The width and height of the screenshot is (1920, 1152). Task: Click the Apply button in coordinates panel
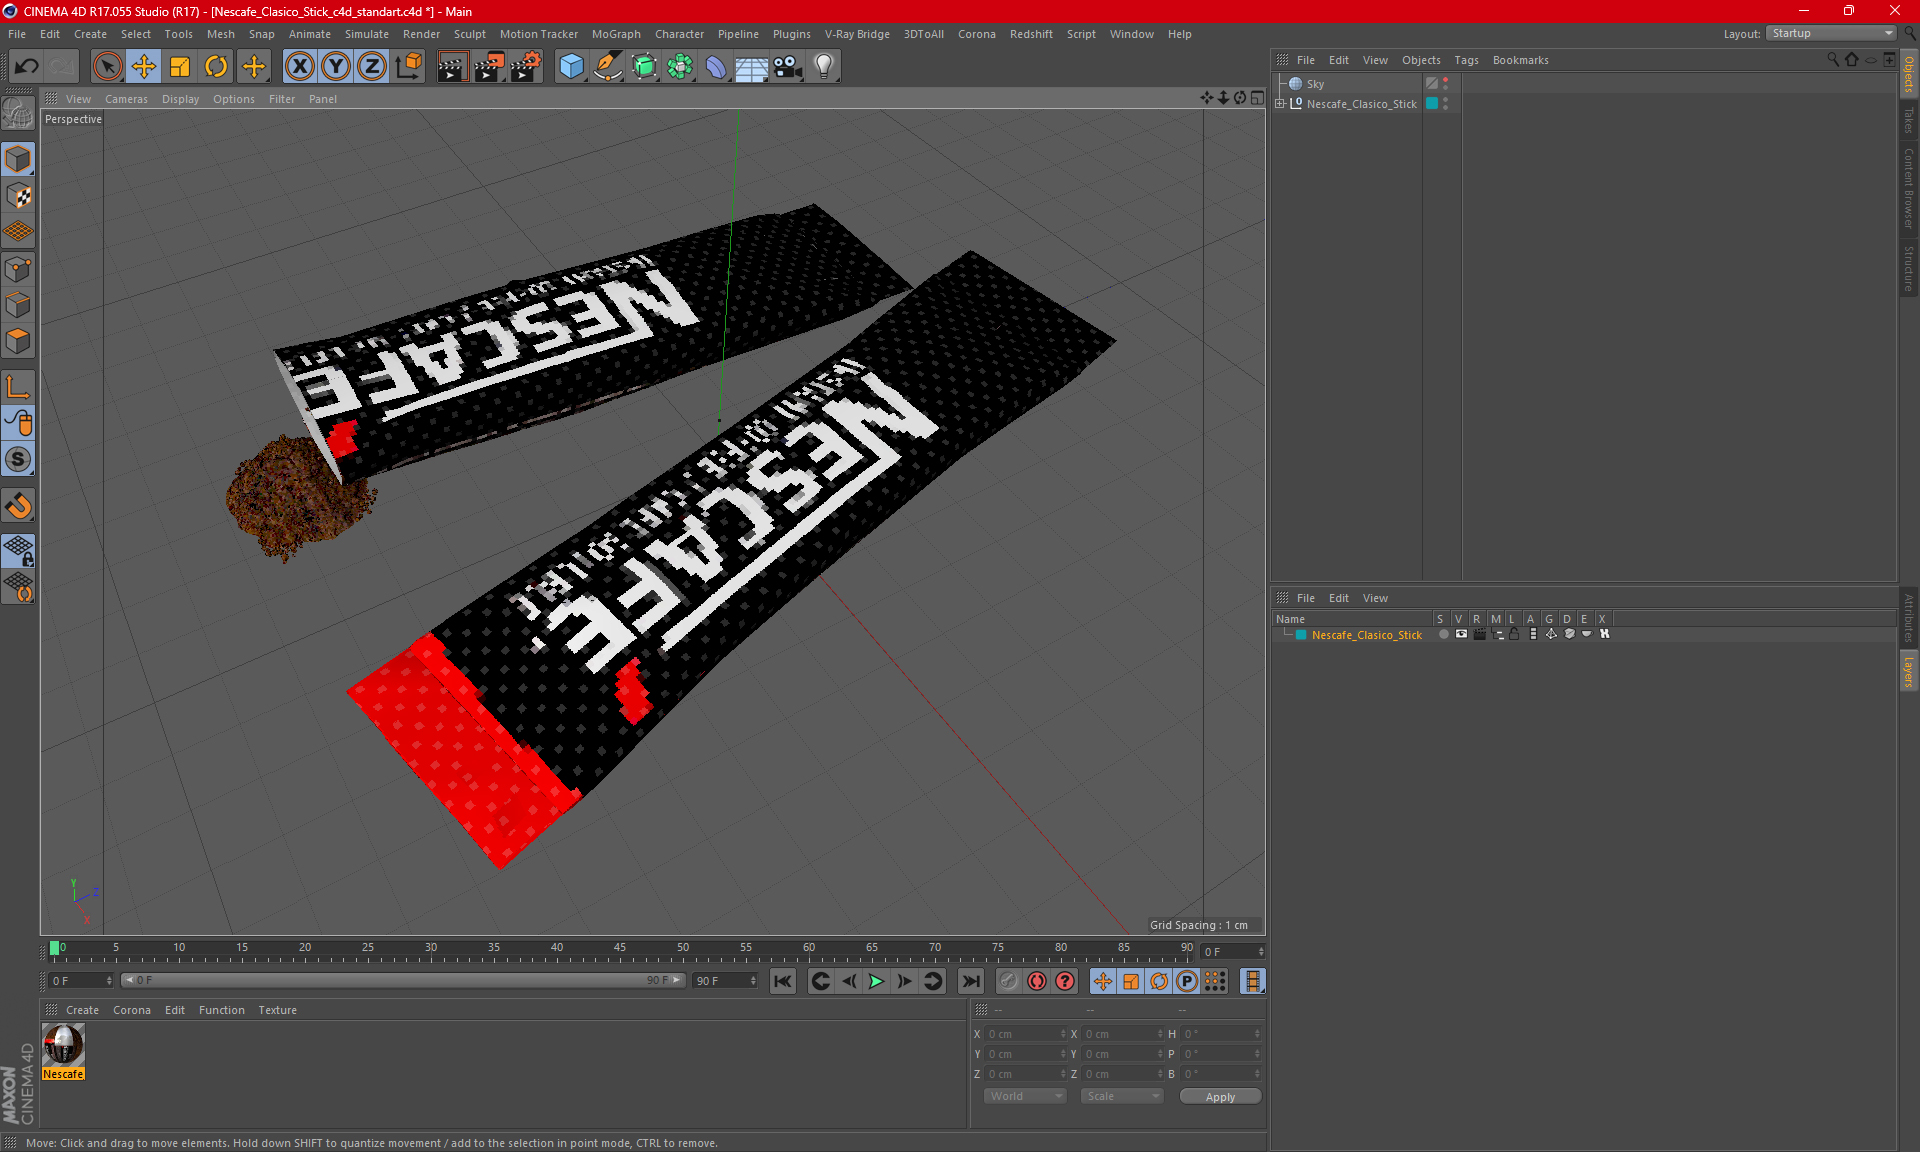(1218, 1096)
